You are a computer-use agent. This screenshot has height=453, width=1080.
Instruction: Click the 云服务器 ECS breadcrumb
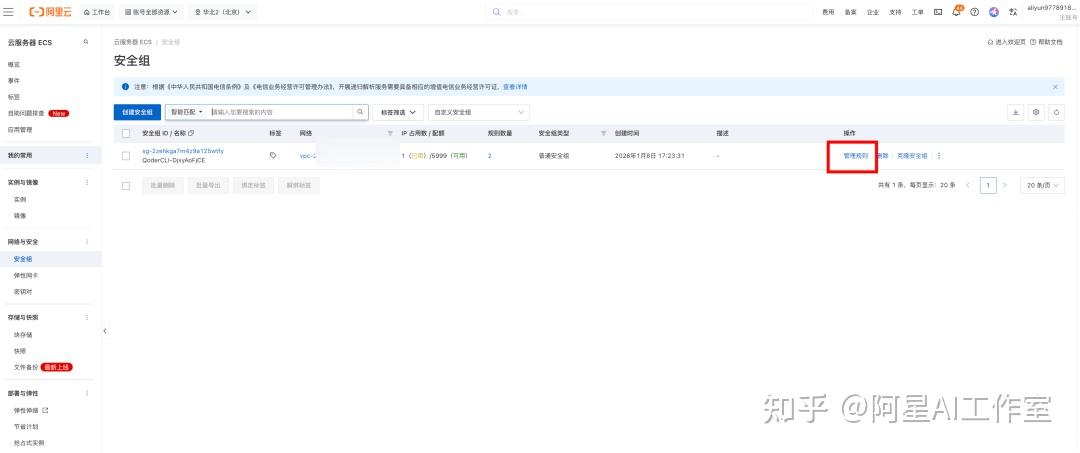point(133,42)
